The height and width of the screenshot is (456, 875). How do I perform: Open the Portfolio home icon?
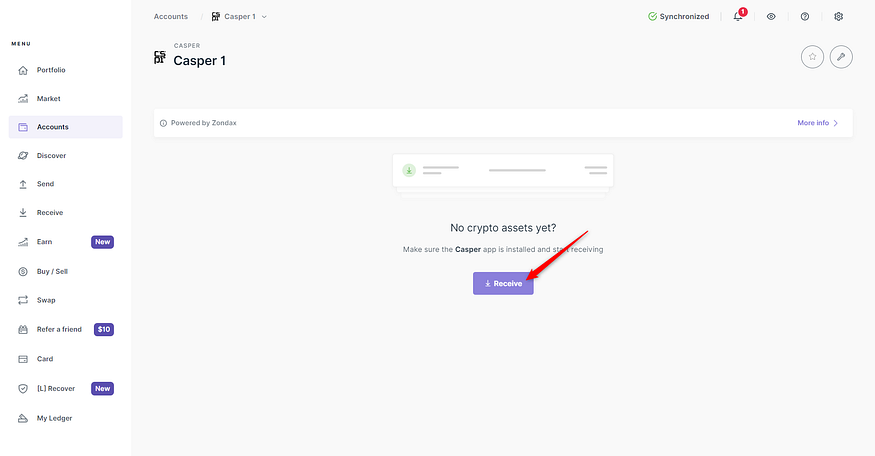point(23,70)
